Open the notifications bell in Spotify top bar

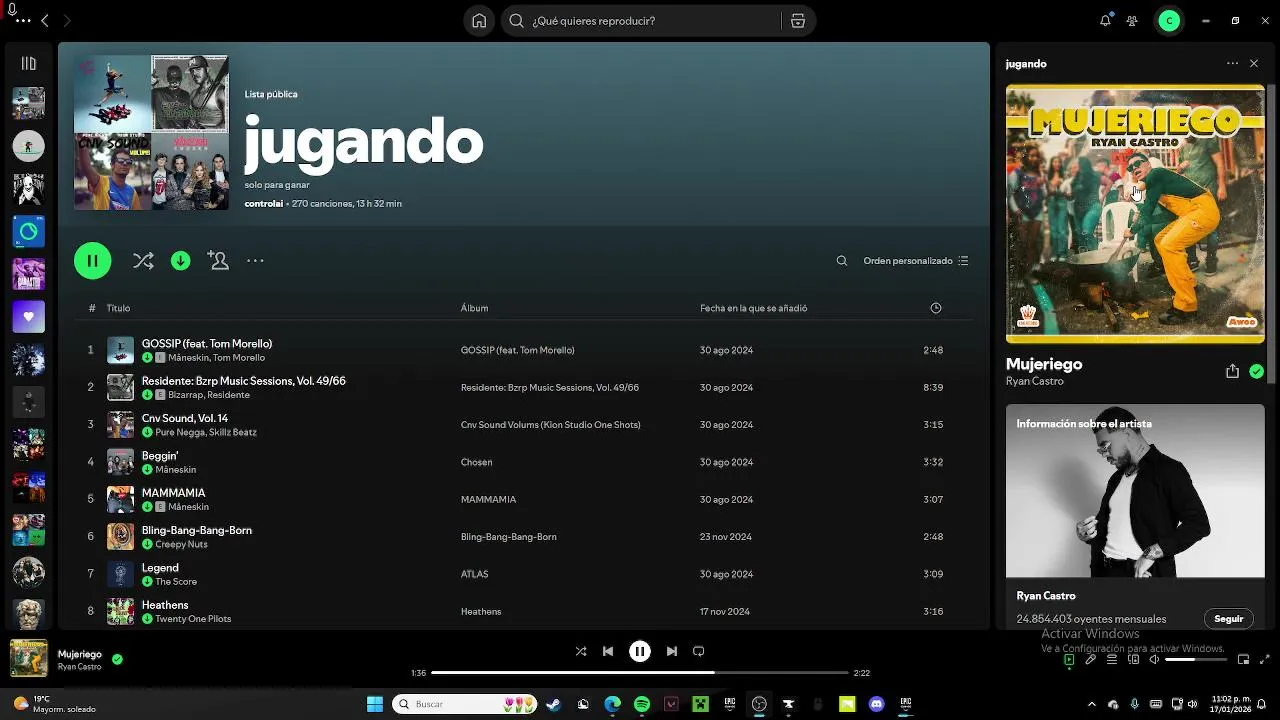[1105, 21]
